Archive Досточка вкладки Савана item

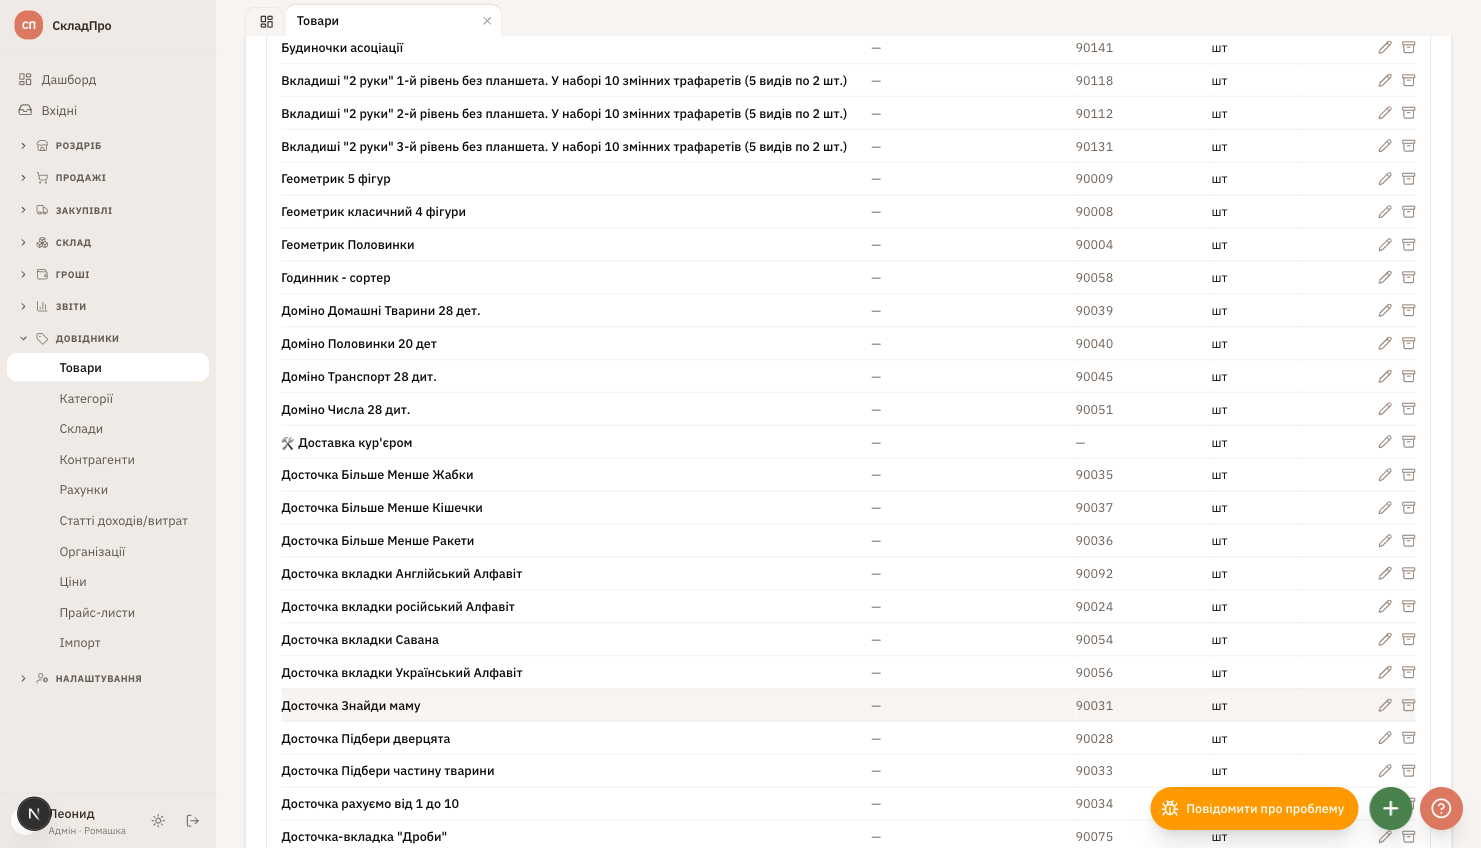pos(1408,640)
